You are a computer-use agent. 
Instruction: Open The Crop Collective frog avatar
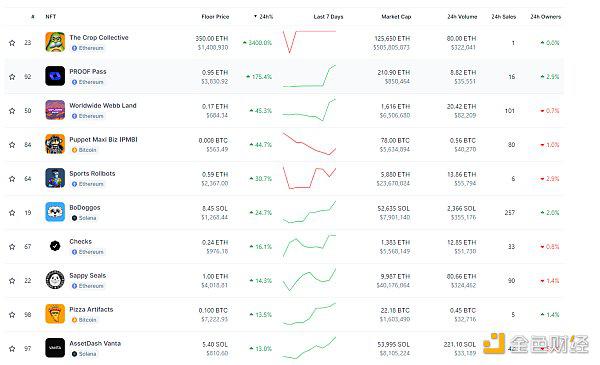coord(55,42)
